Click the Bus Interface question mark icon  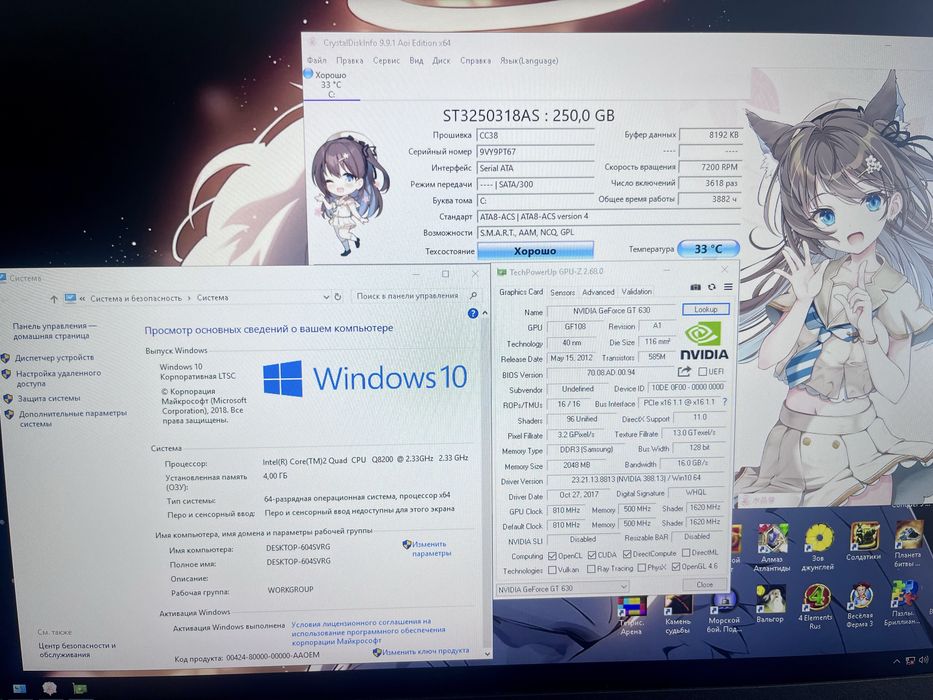pyautogui.click(x=724, y=402)
